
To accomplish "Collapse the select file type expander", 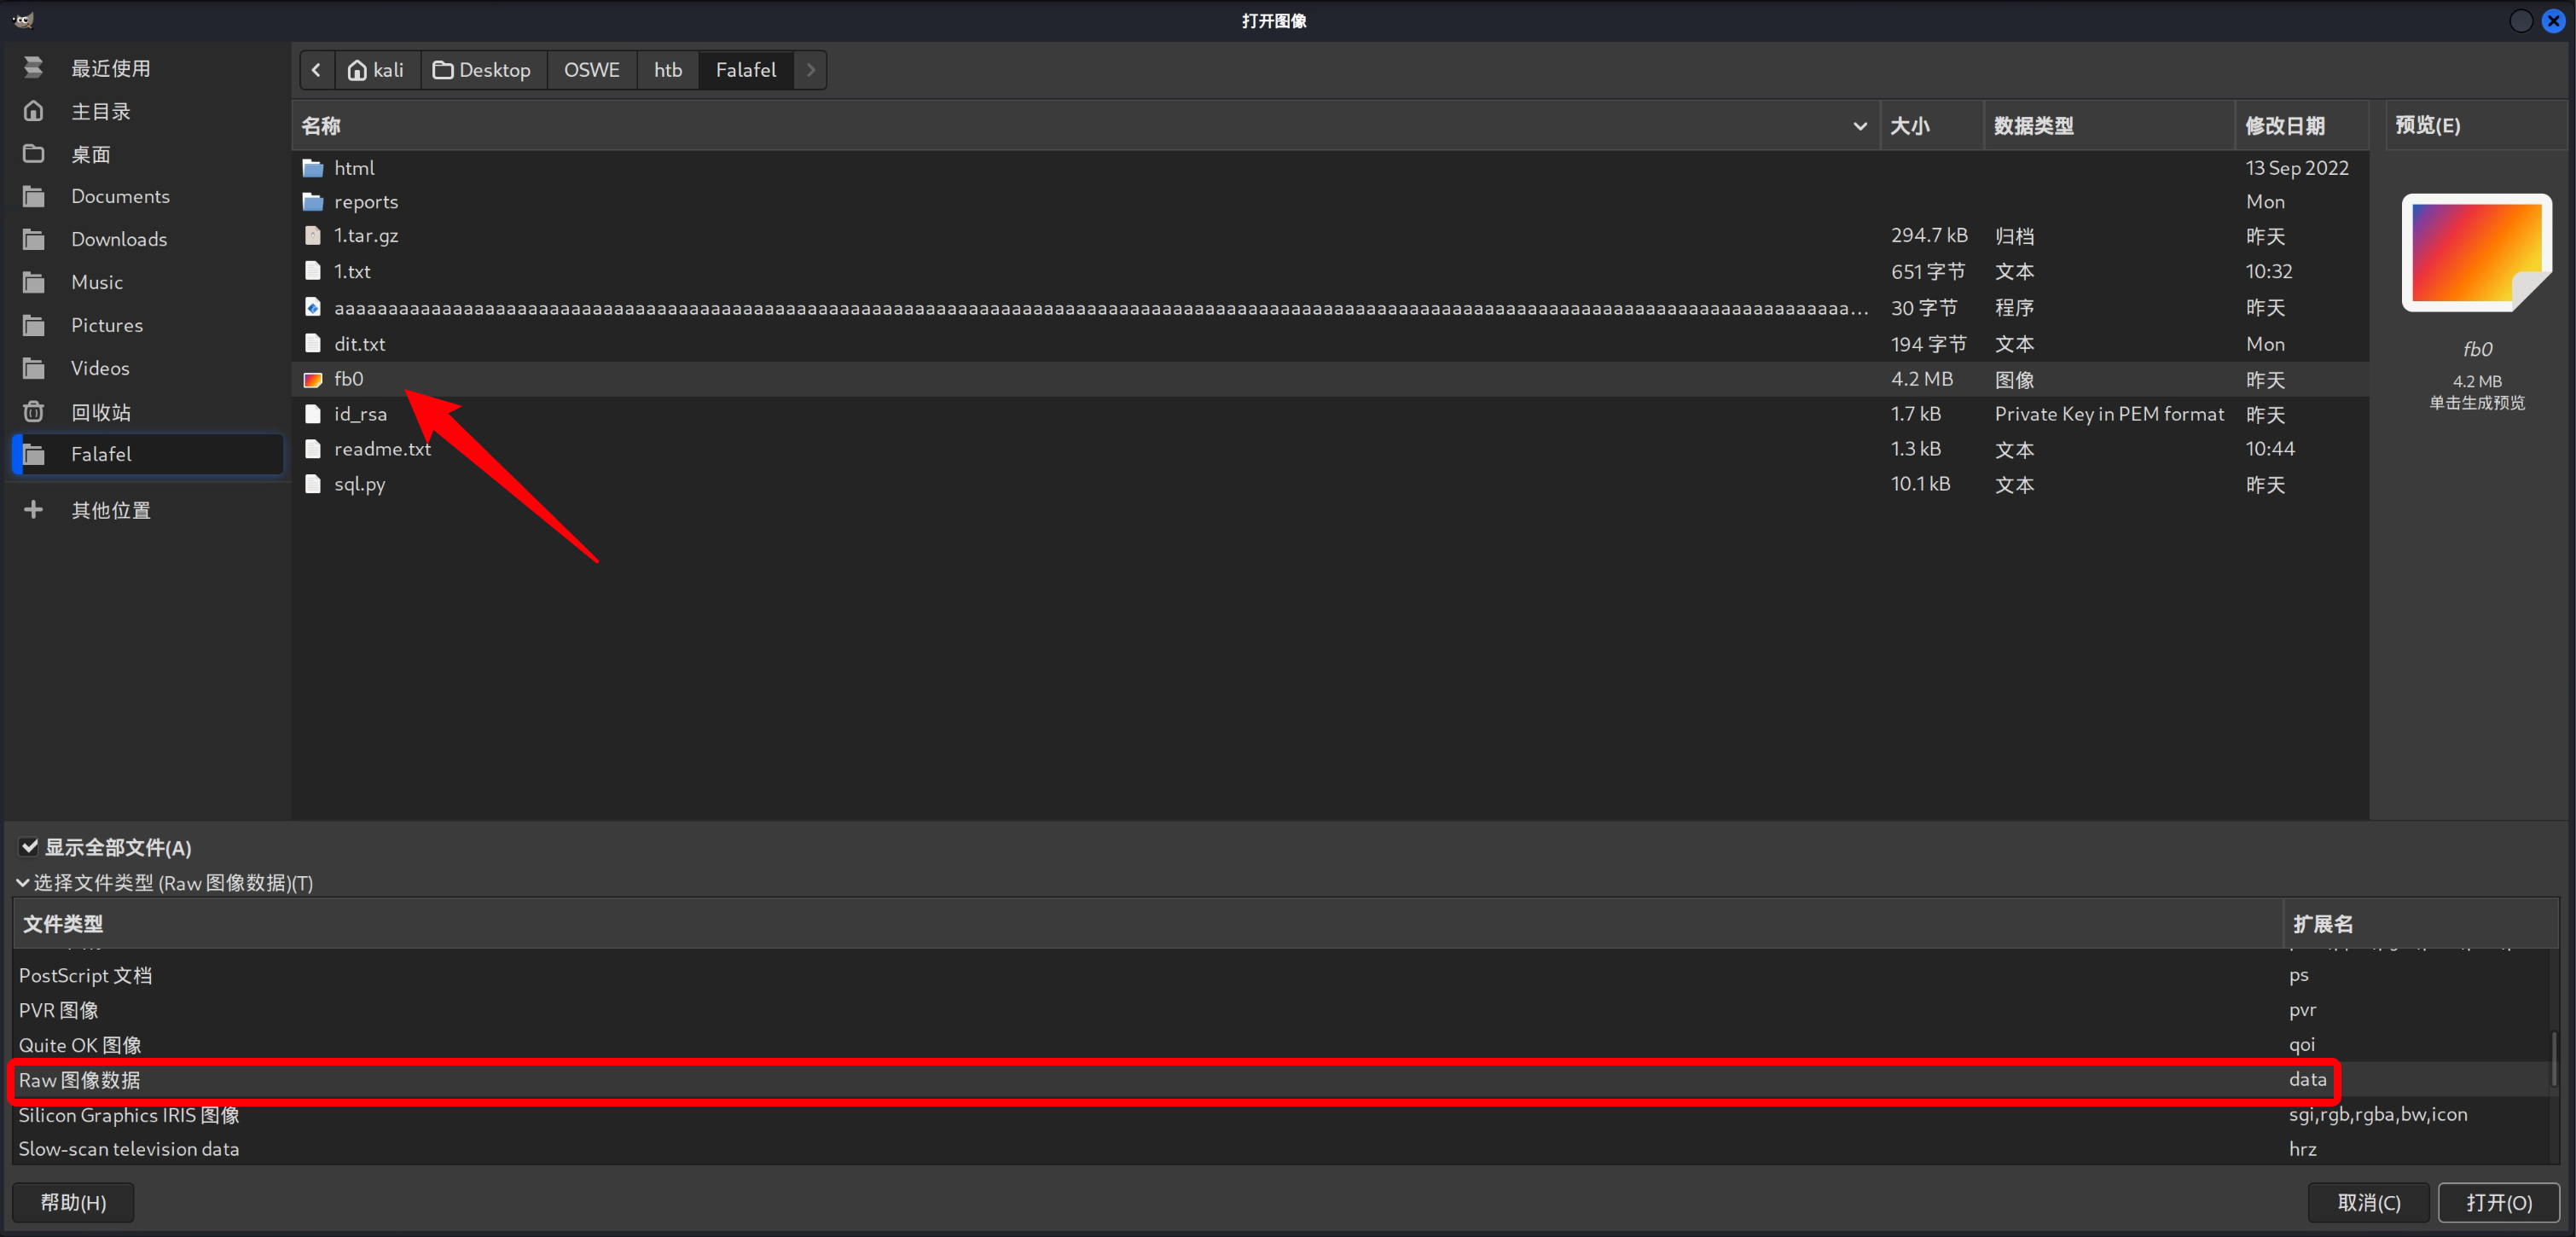I will click(22, 883).
